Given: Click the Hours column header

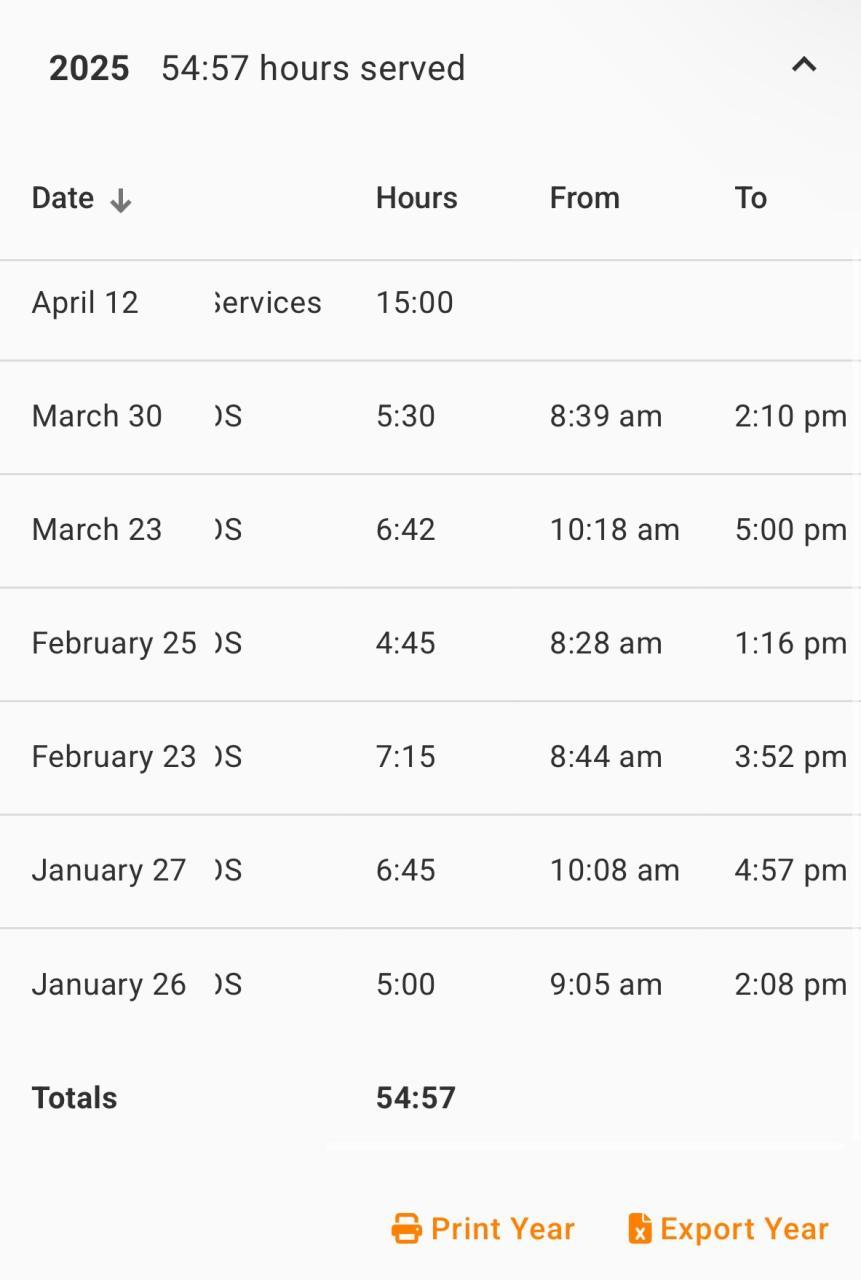Looking at the screenshot, I should [416, 198].
